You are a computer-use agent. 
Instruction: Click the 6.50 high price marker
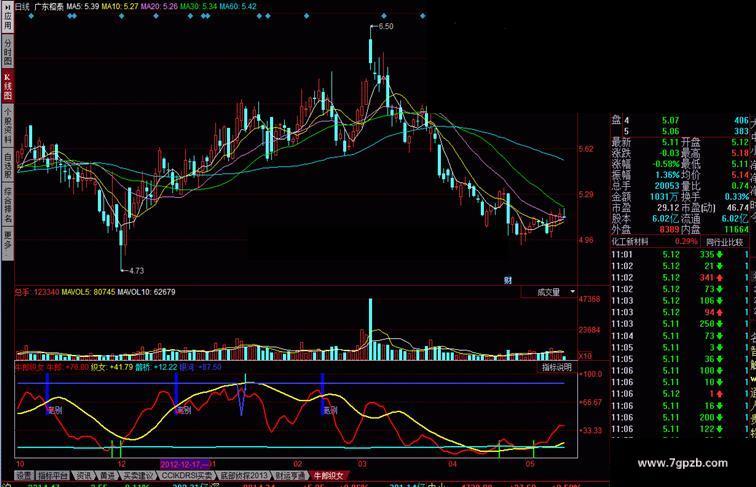point(386,27)
